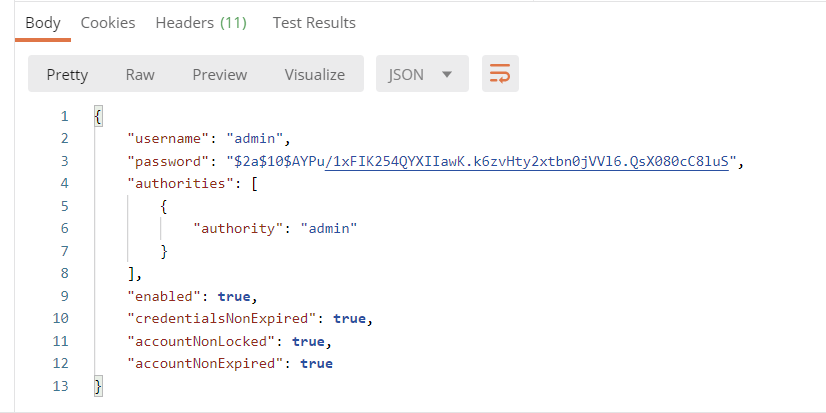Switch to the Body tab
Image resolution: width=826 pixels, height=413 pixels.
pyautogui.click(x=43, y=22)
